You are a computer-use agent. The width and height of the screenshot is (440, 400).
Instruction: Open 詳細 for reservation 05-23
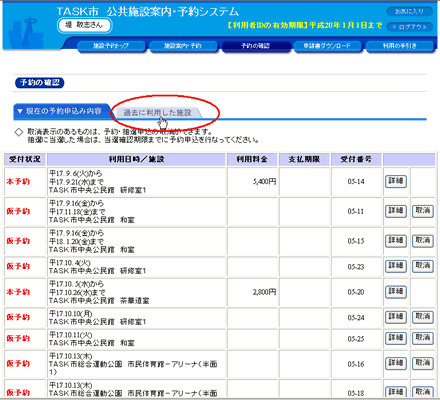pos(396,266)
